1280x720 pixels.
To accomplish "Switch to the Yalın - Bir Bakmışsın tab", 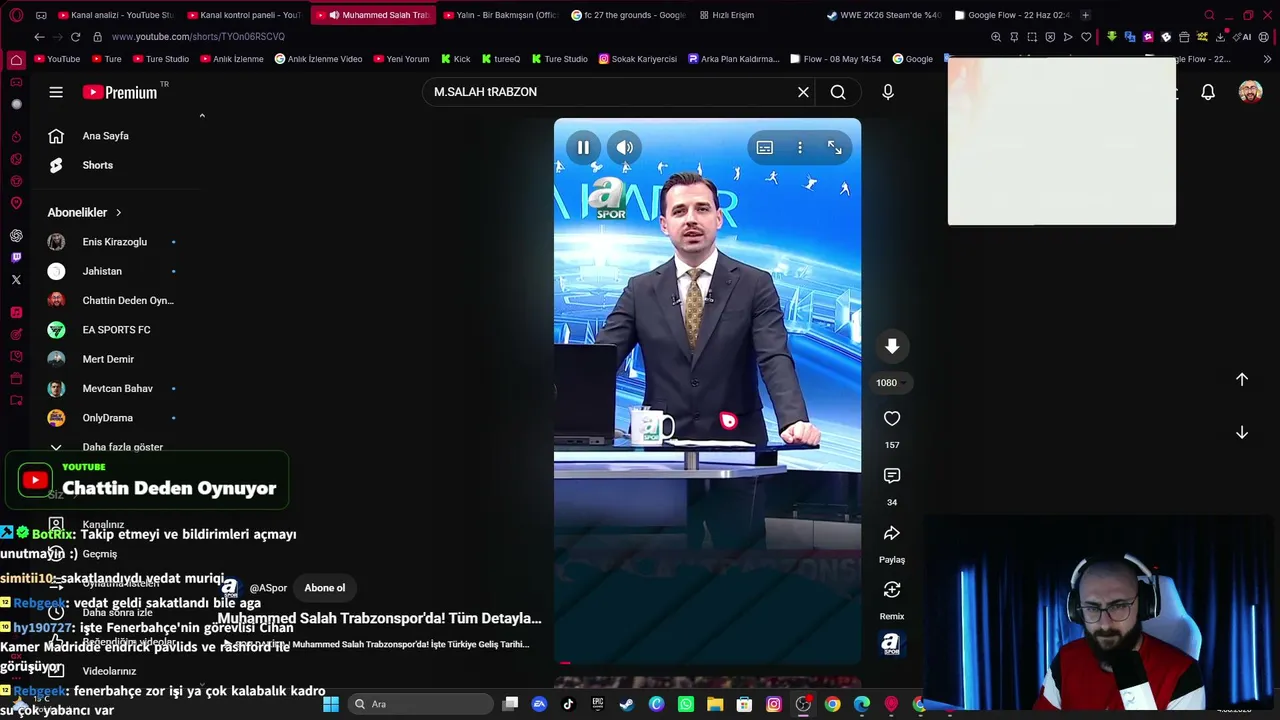I will (x=499, y=15).
